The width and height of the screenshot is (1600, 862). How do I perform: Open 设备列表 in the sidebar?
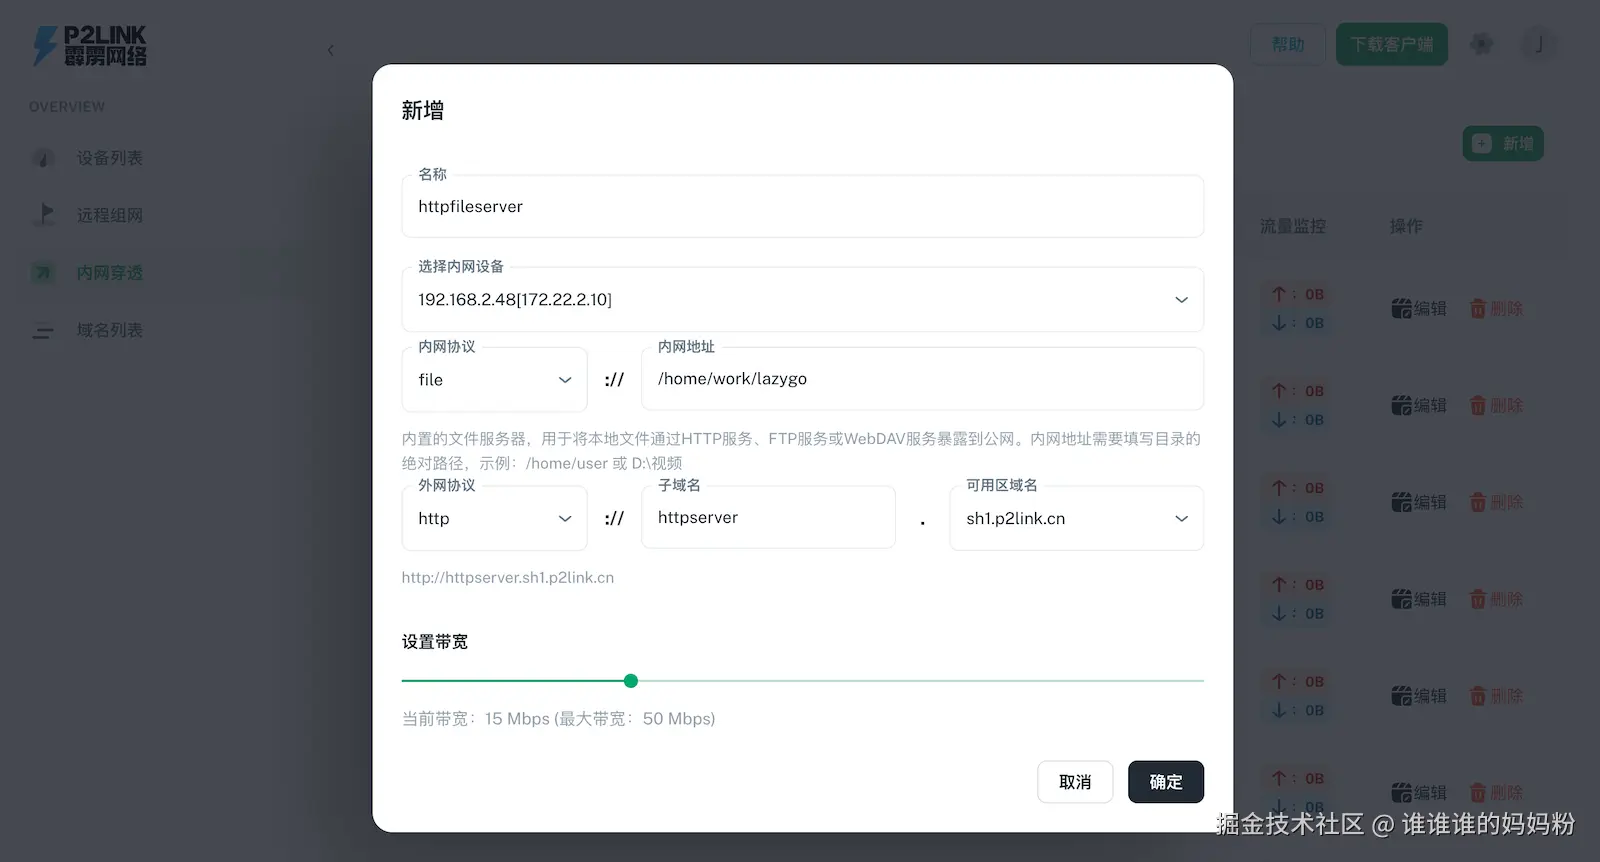(x=109, y=158)
